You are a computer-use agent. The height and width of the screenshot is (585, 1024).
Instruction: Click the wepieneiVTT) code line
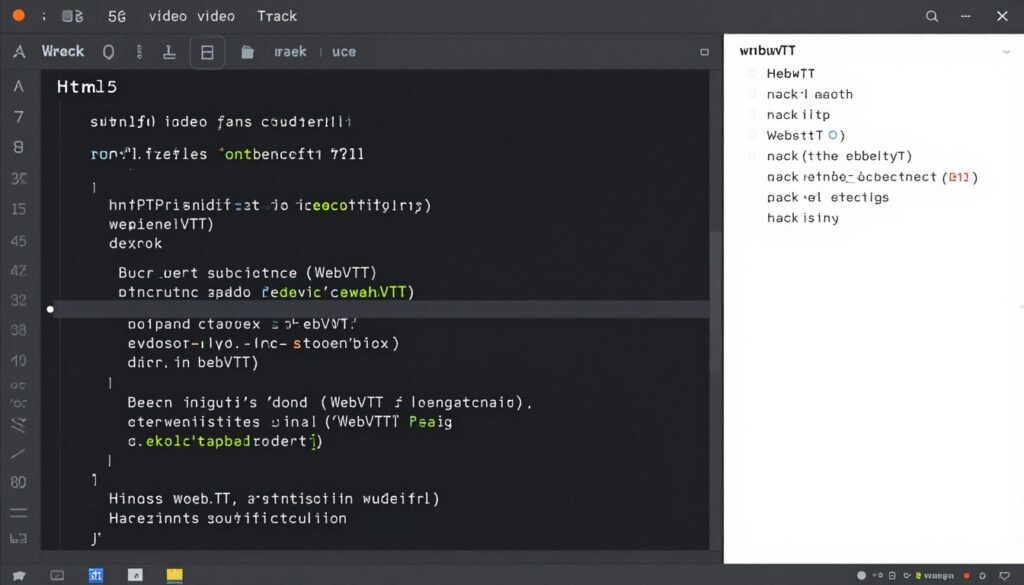(161, 225)
